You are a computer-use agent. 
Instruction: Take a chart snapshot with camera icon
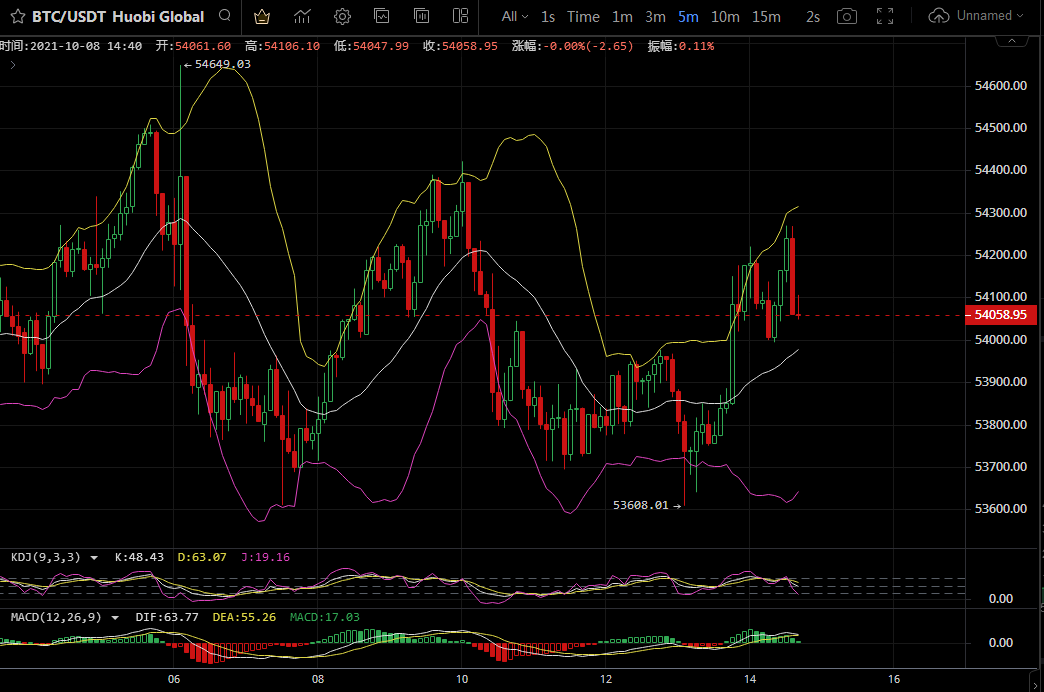(x=847, y=16)
